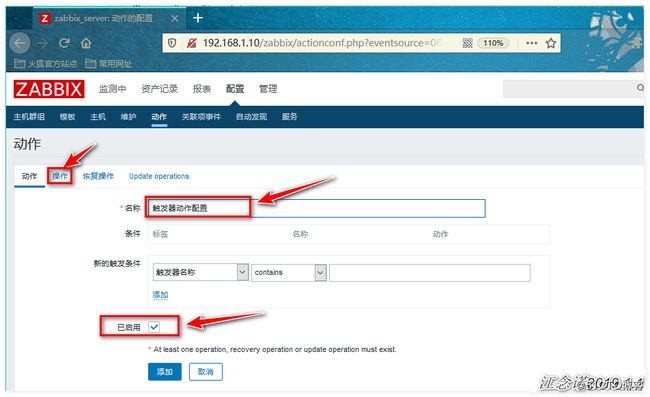Viewport: 650px width, 397px height.
Task: Click the blue 添加 submit button
Action: pos(165,372)
